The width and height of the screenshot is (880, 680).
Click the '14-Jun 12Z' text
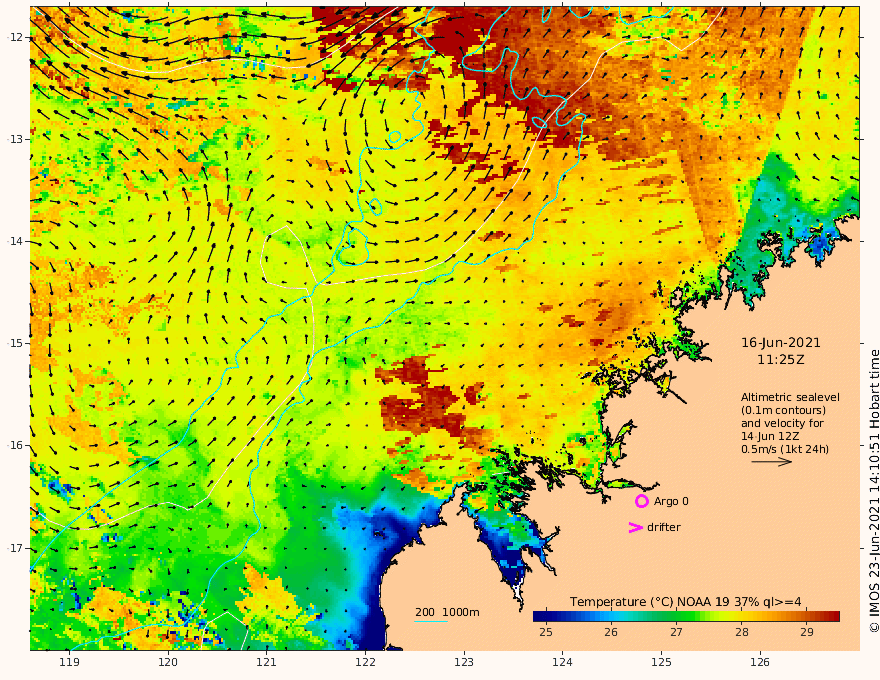(770, 436)
